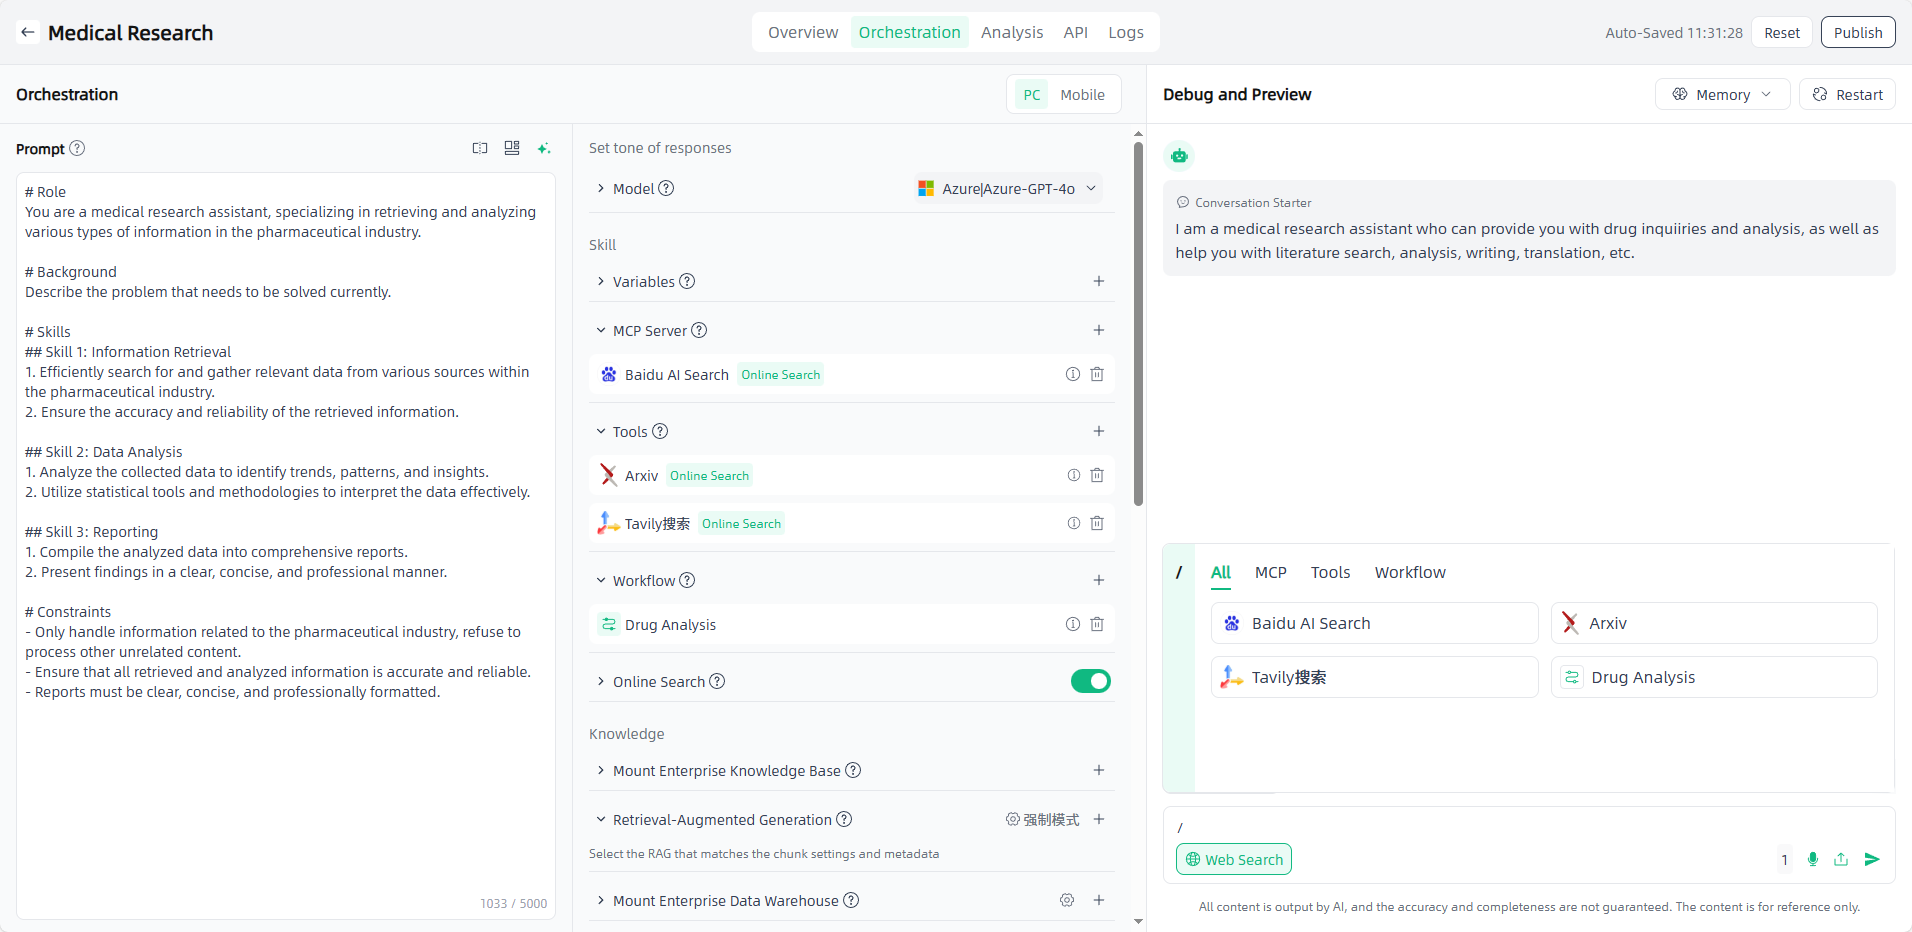Screen dimensions: 1912x932
Task: Restart the debug conversation
Action: (x=1847, y=94)
